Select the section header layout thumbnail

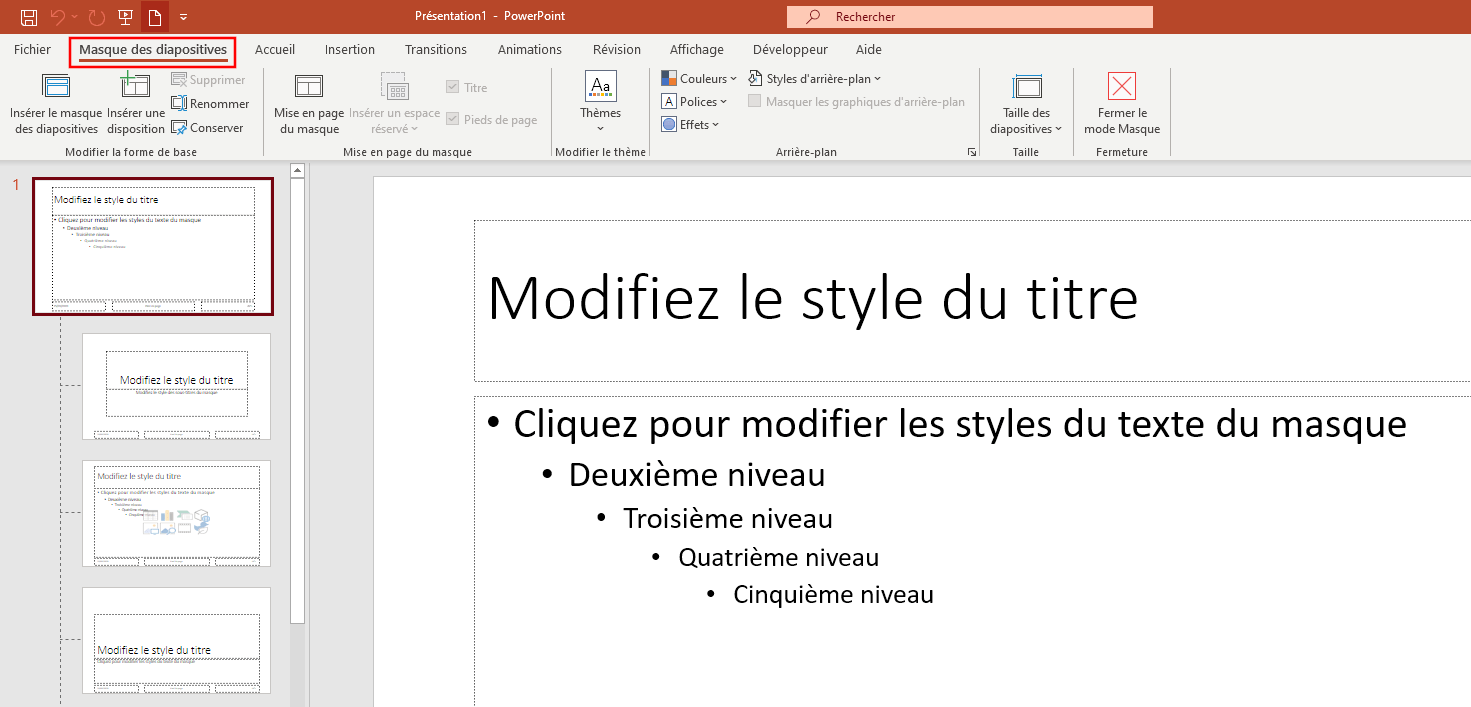176,640
